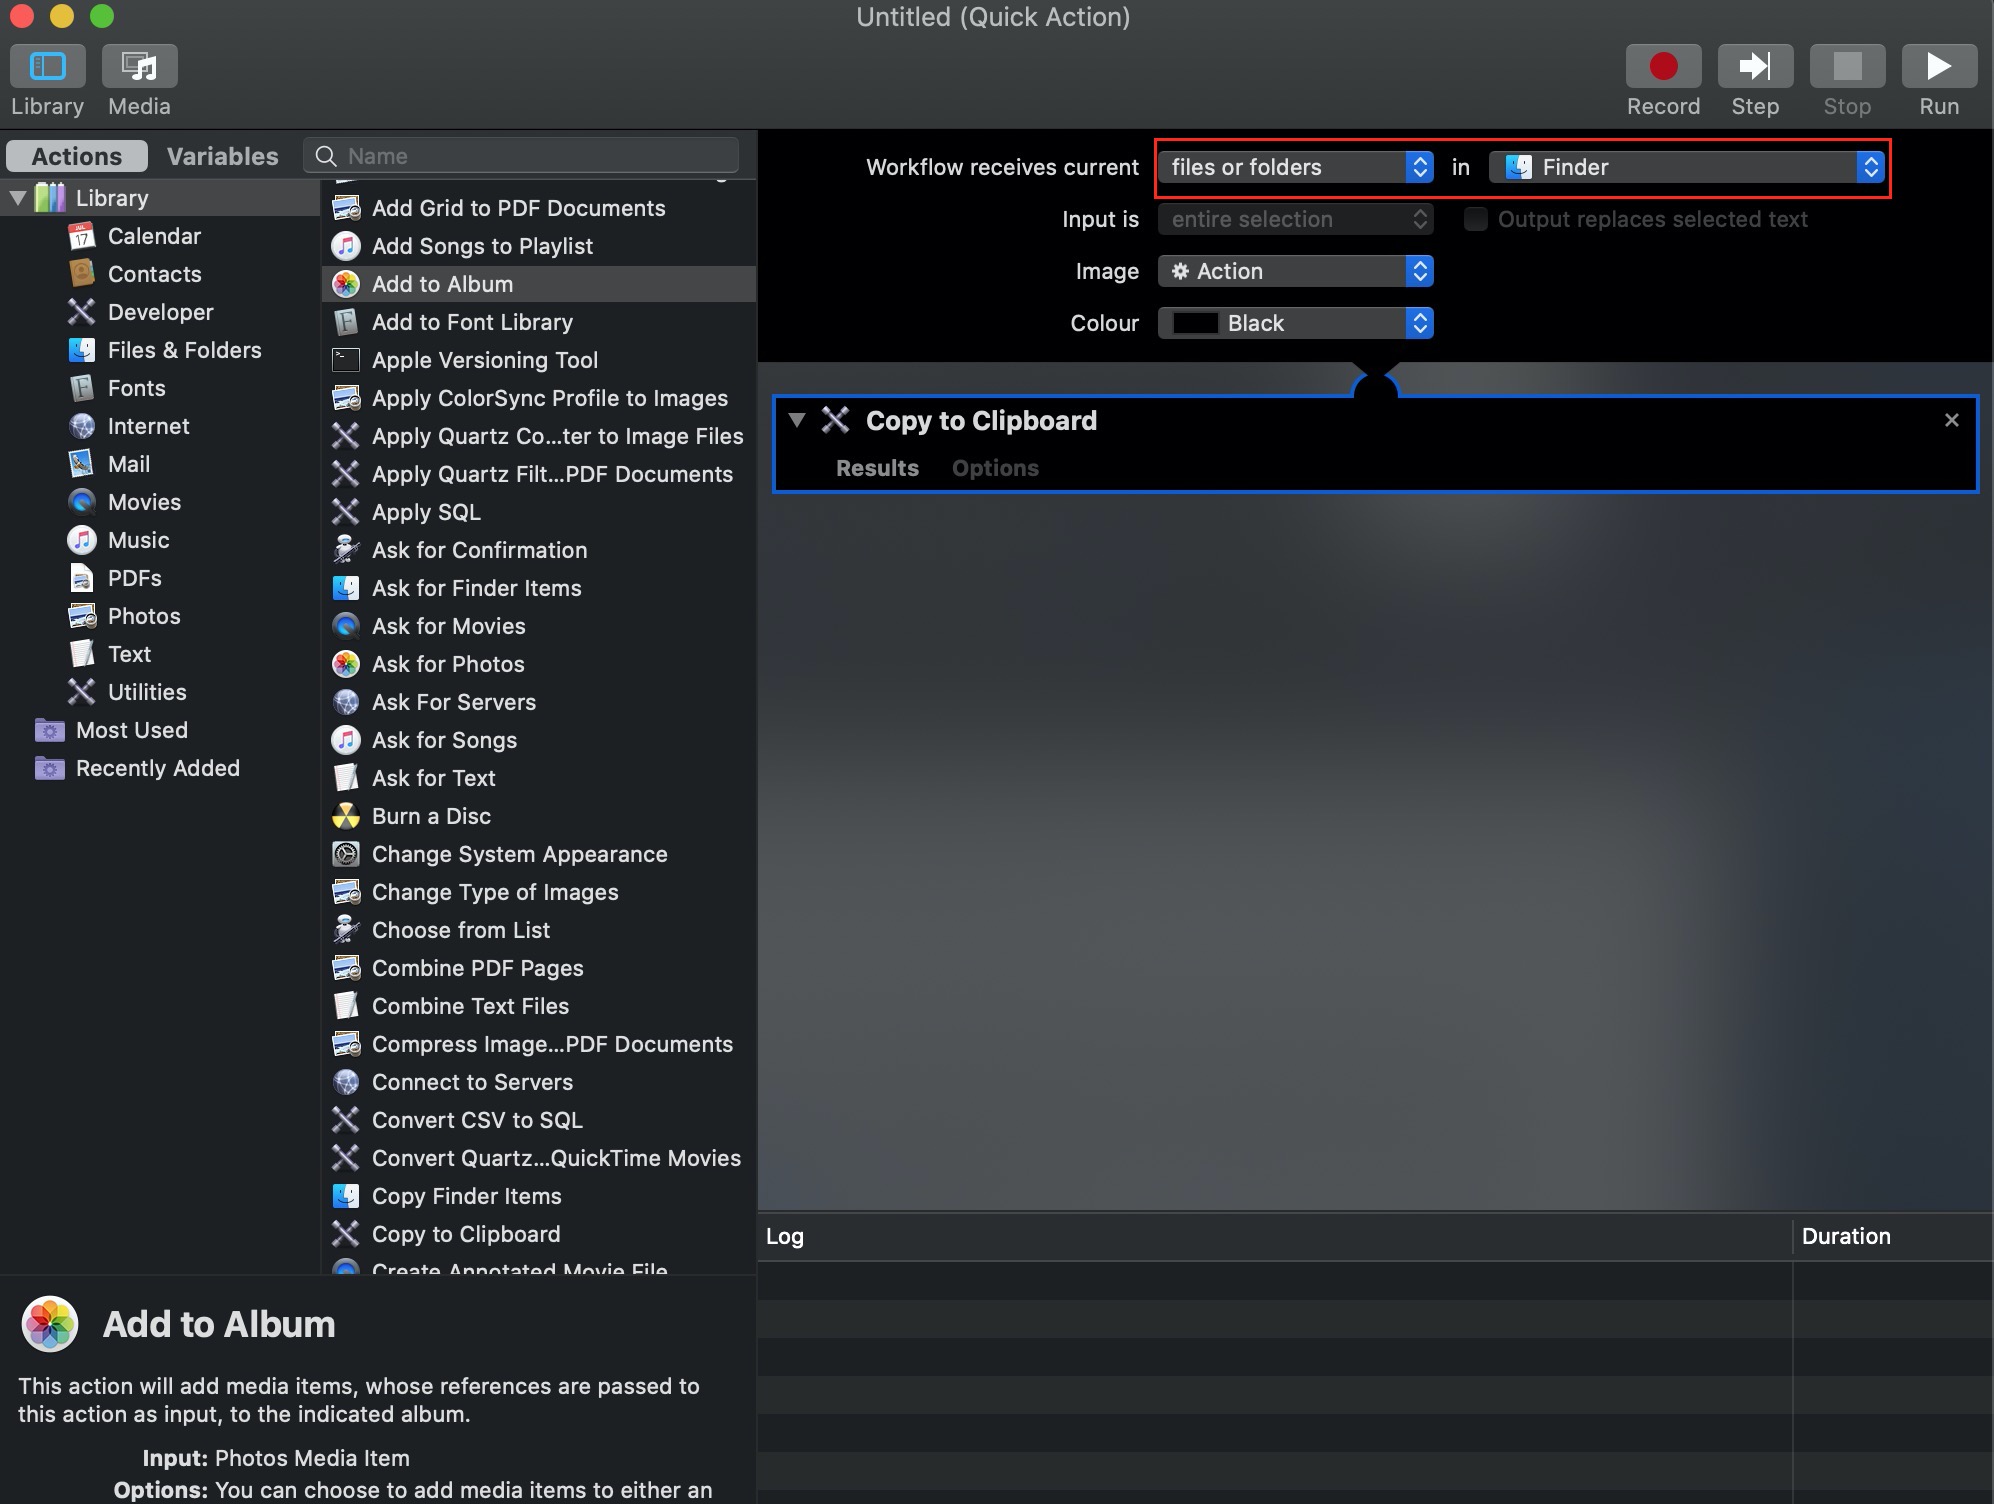
Task: Click the Step toolbar button
Action: [x=1755, y=66]
